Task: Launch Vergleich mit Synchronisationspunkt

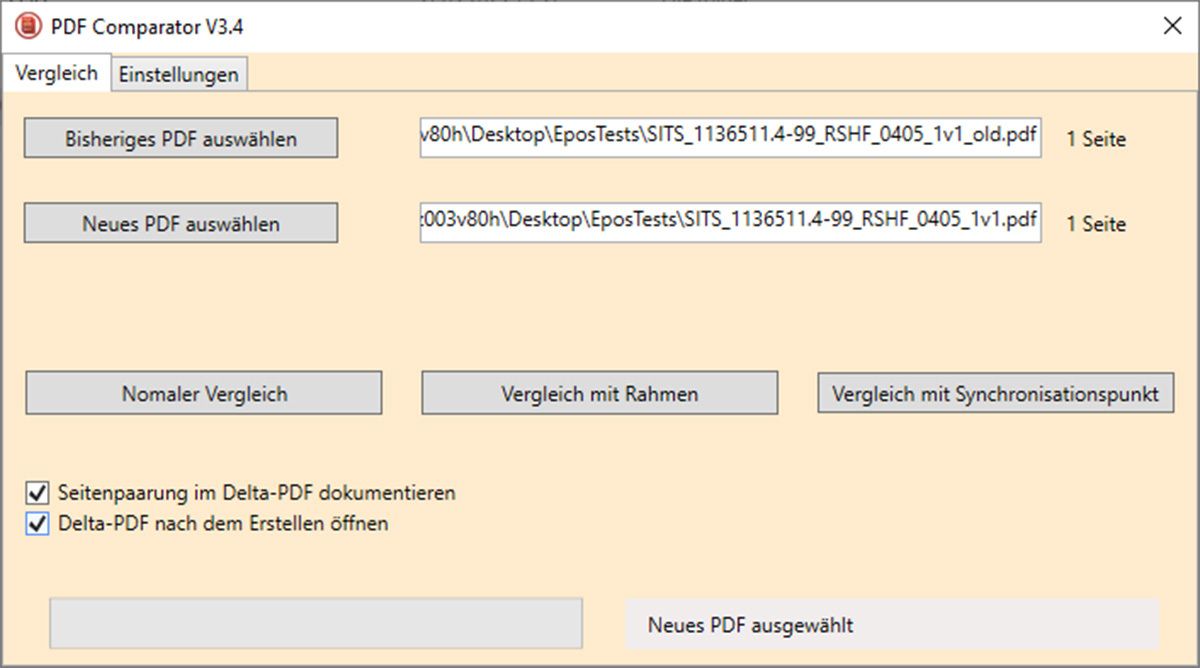Action: click(x=995, y=394)
